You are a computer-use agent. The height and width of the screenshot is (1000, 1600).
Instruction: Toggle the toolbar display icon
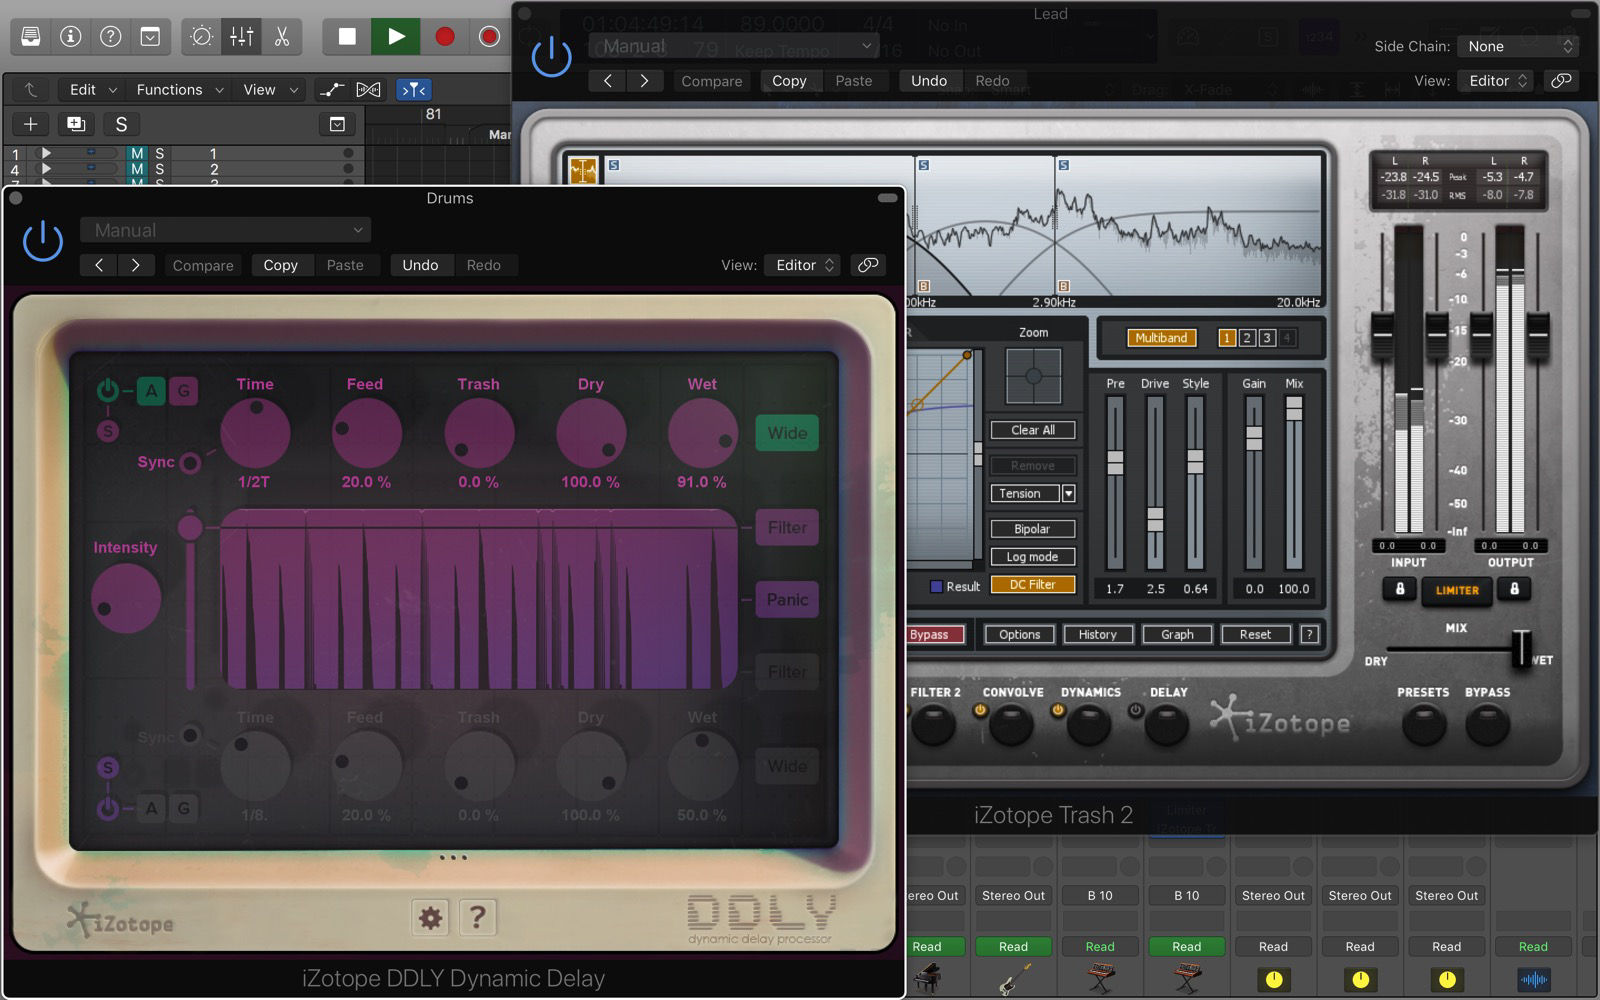point(150,37)
